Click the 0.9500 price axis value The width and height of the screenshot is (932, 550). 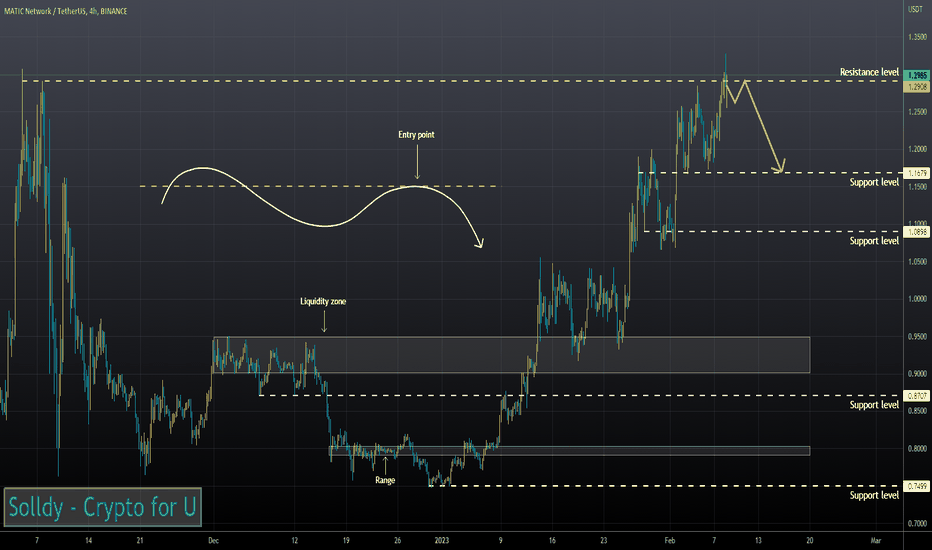(917, 337)
